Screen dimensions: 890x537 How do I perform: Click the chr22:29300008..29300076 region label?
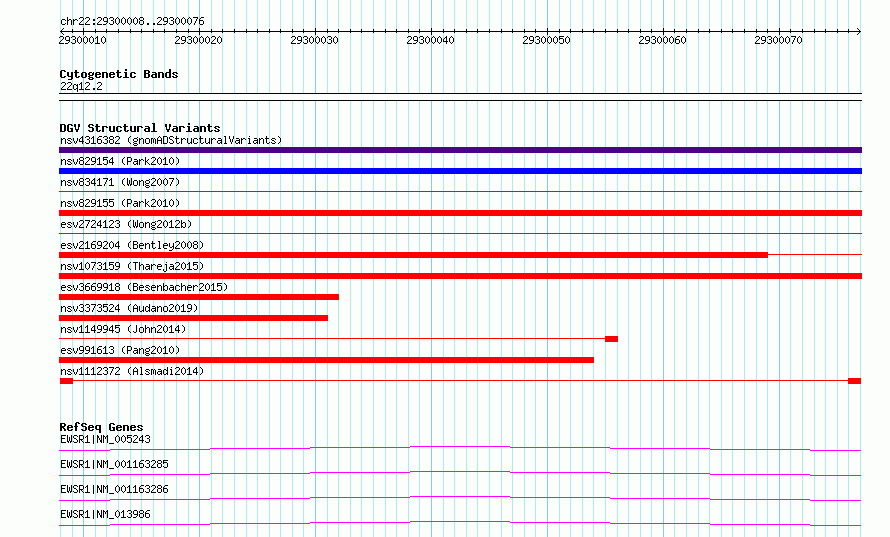tap(132, 21)
